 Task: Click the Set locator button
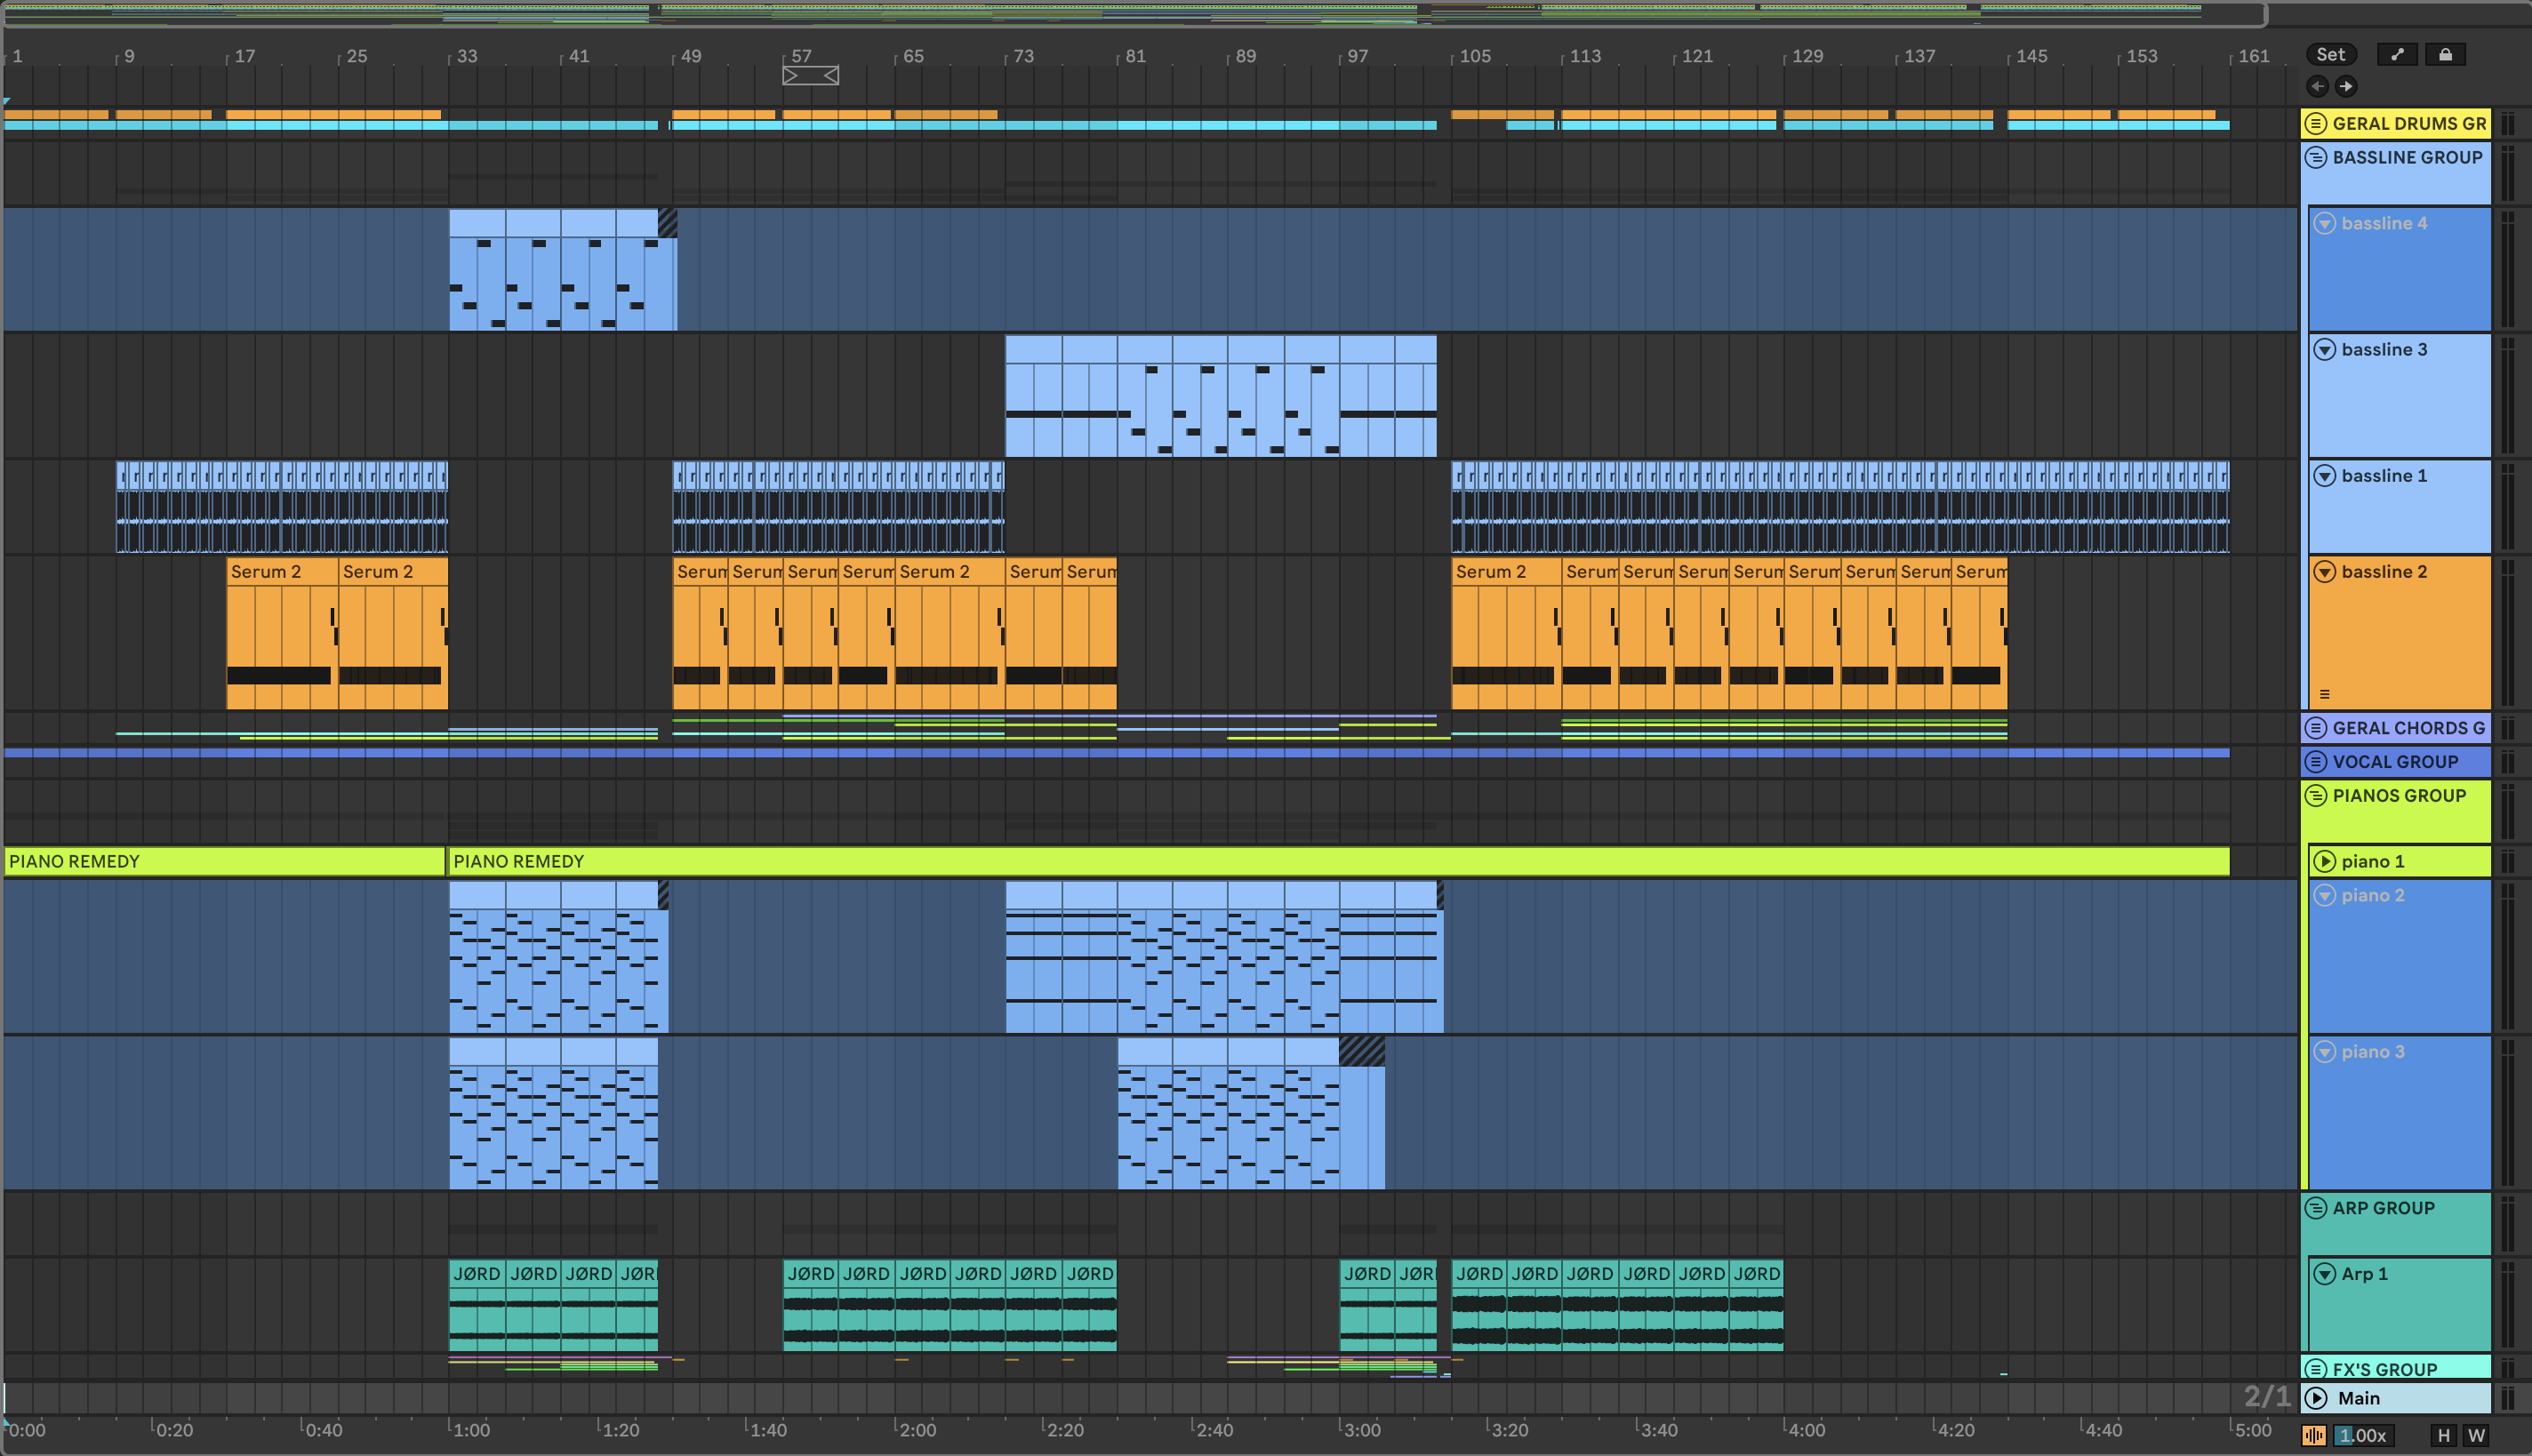tap(2330, 55)
